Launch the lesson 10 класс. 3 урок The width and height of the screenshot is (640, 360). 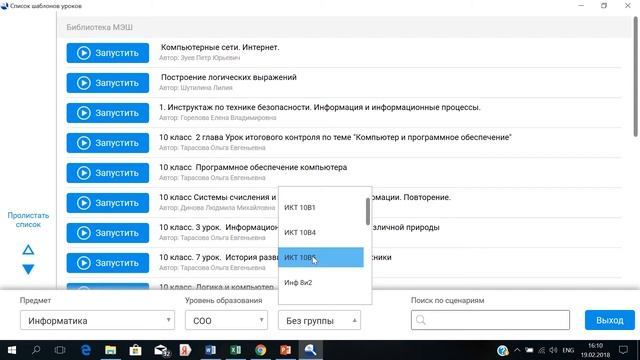click(108, 233)
